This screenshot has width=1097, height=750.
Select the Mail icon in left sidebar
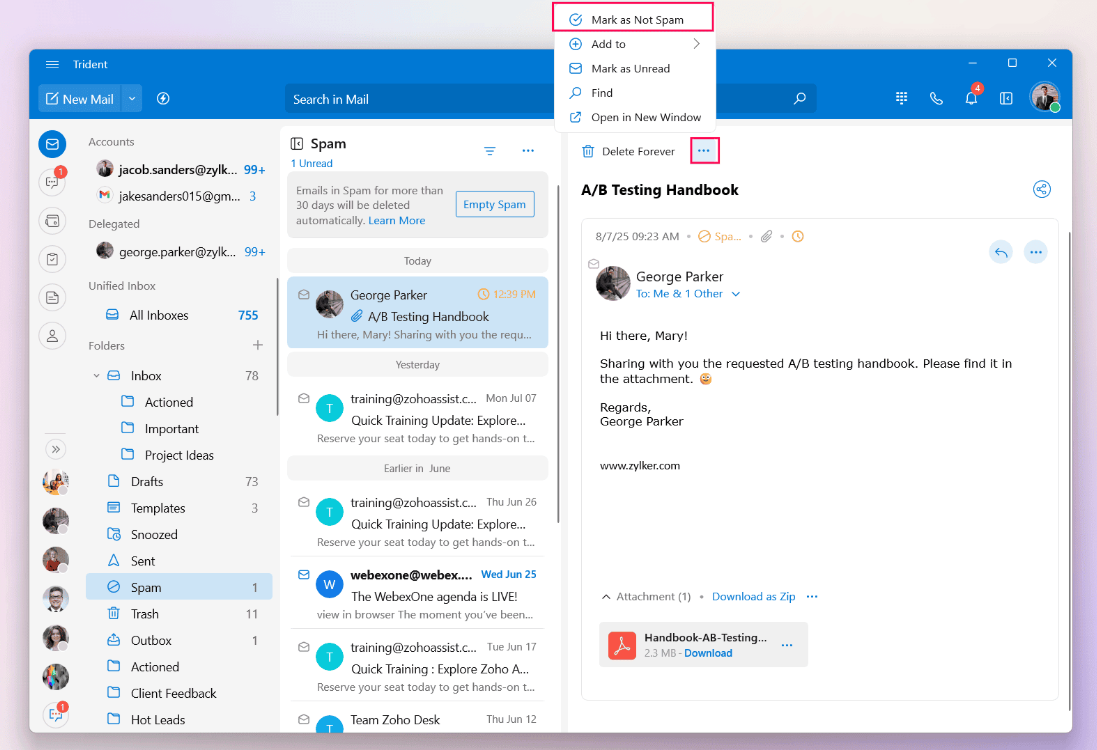pyautogui.click(x=52, y=144)
